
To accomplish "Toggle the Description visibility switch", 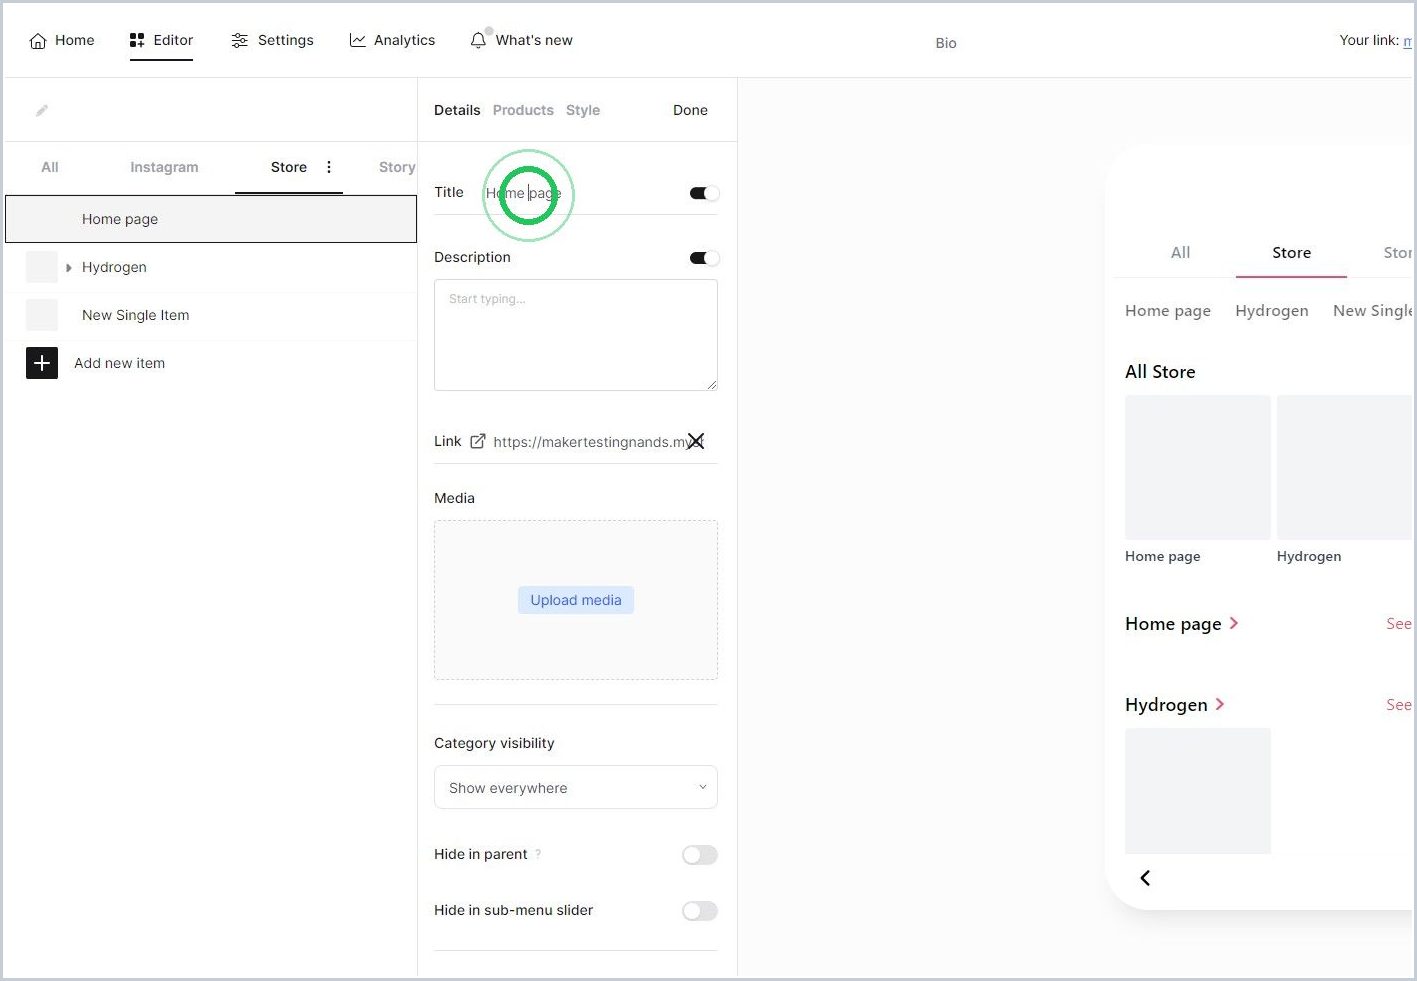I will 704,258.
